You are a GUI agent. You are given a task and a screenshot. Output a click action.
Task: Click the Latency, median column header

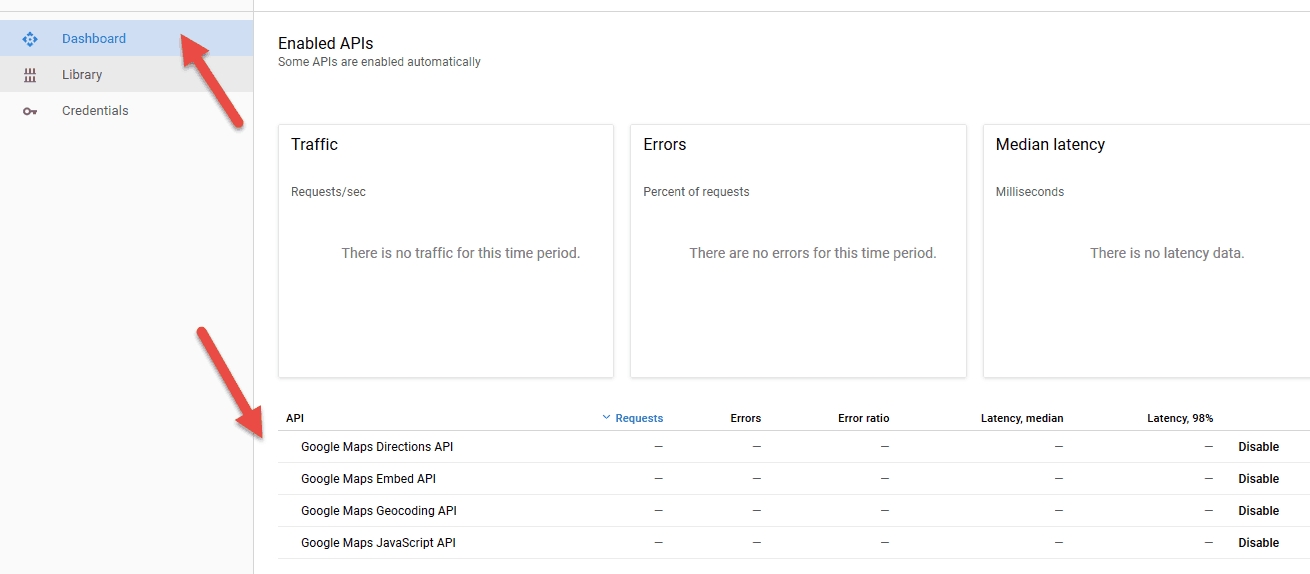tap(1022, 418)
